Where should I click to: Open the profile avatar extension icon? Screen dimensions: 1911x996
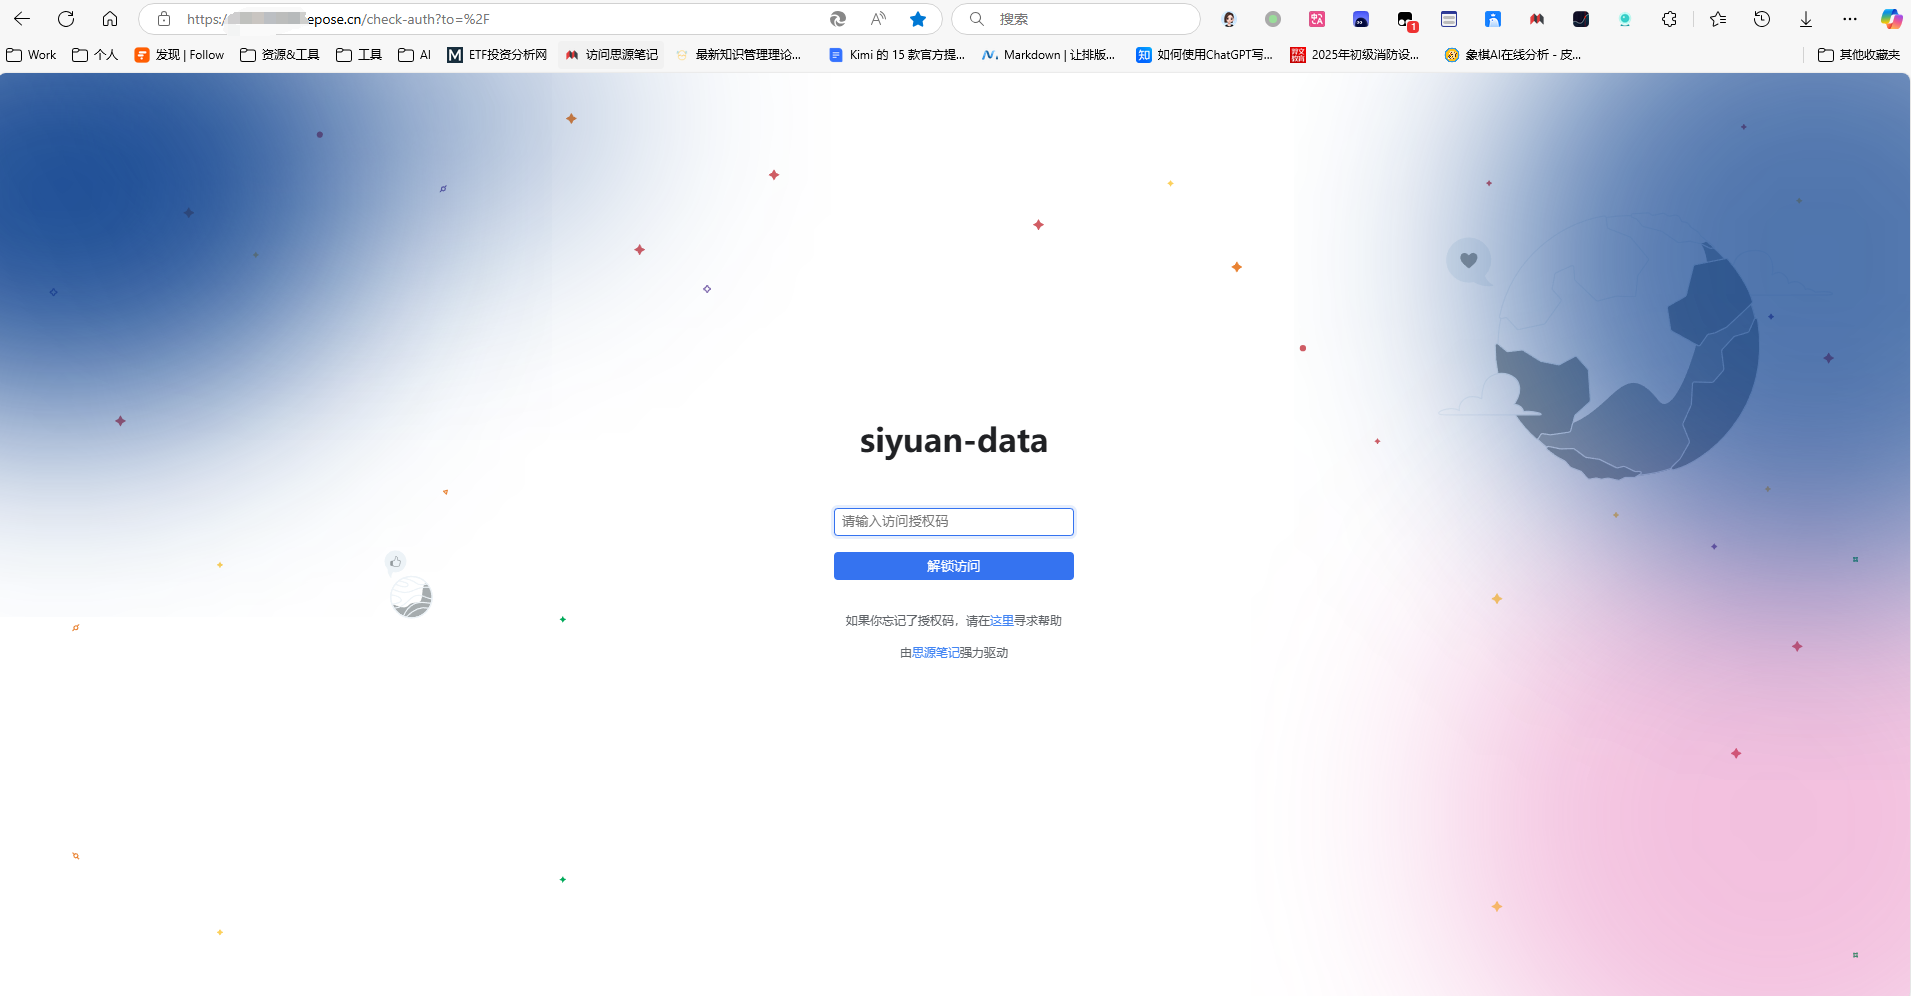click(1229, 19)
